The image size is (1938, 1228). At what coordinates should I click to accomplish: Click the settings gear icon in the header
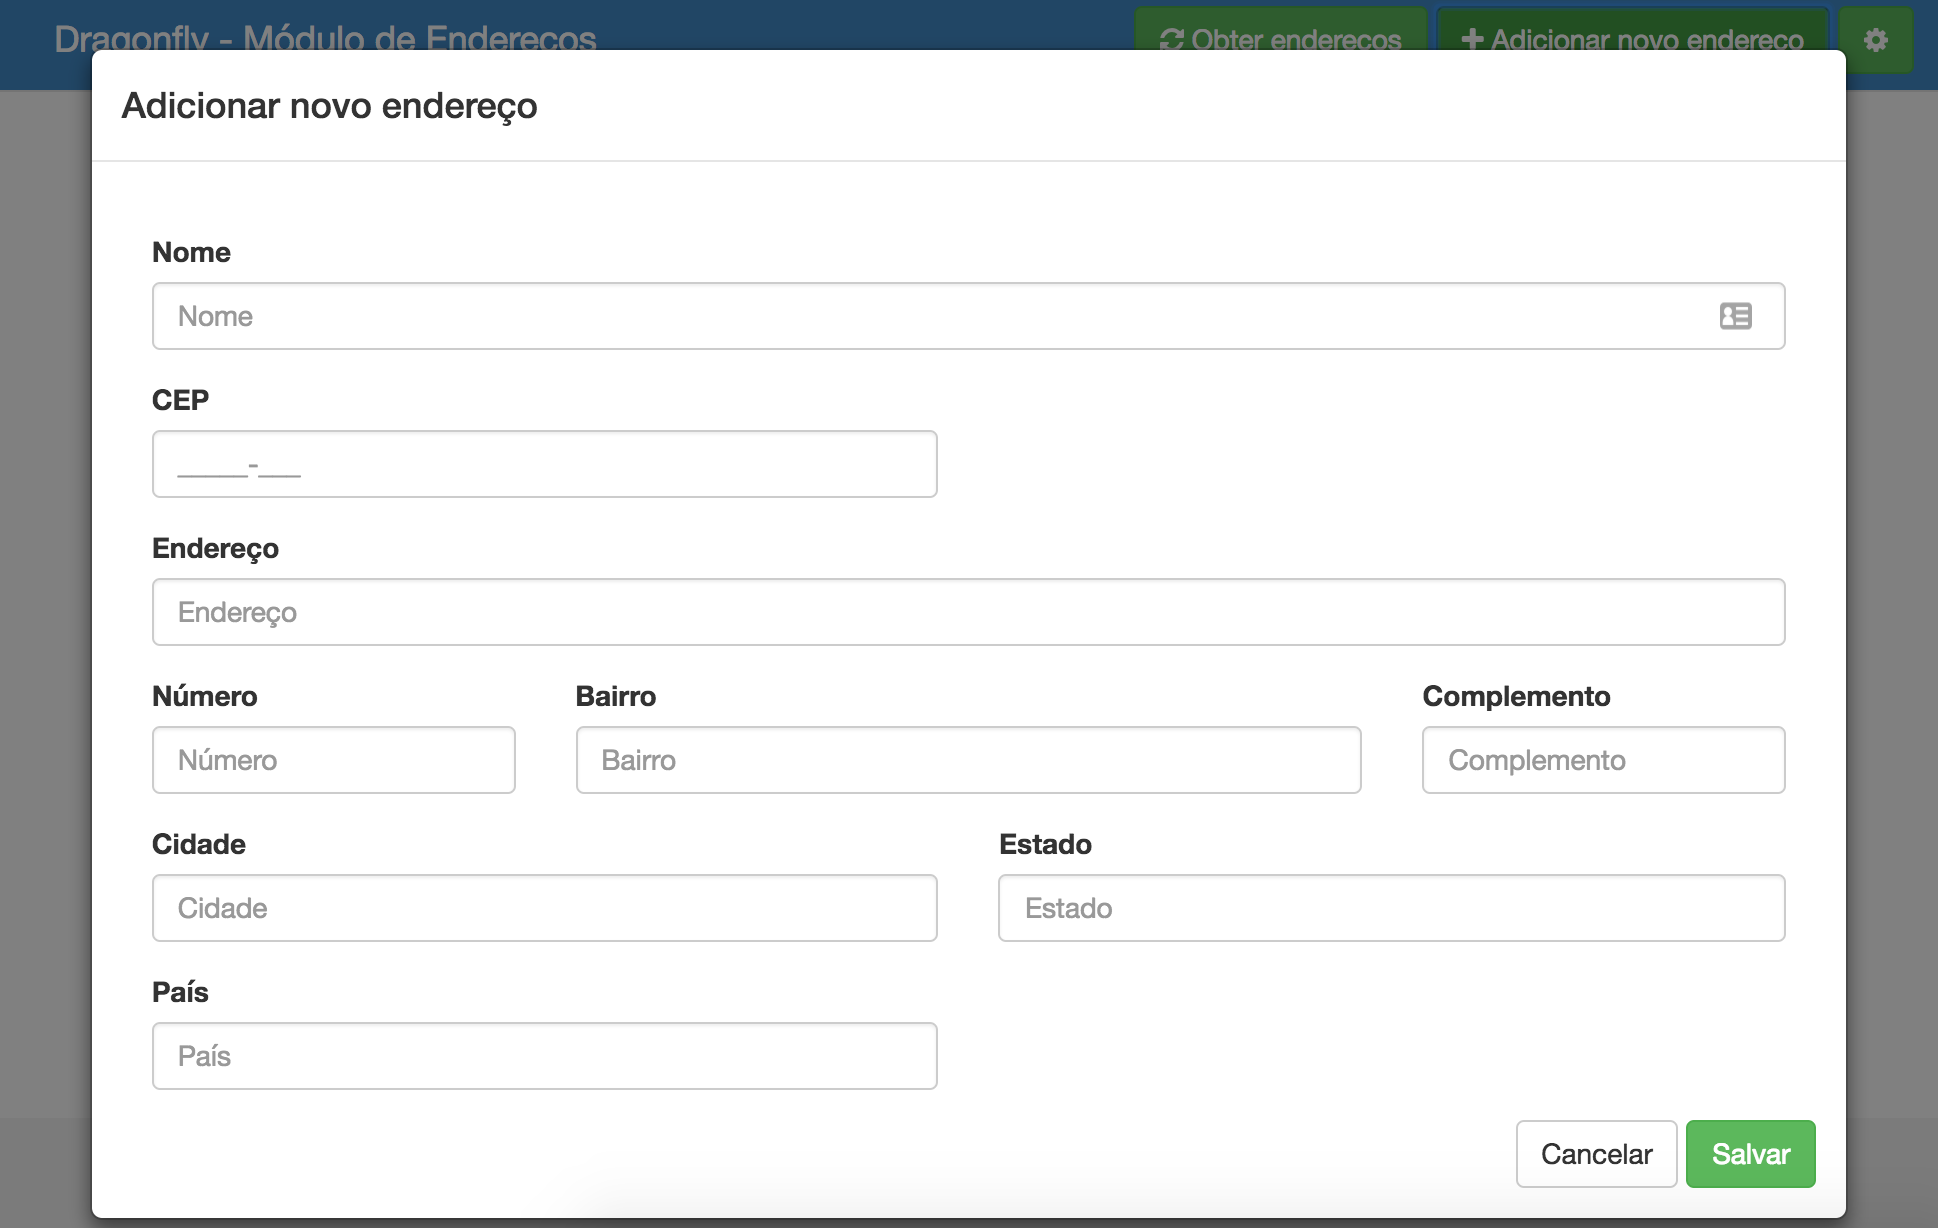(x=1876, y=39)
